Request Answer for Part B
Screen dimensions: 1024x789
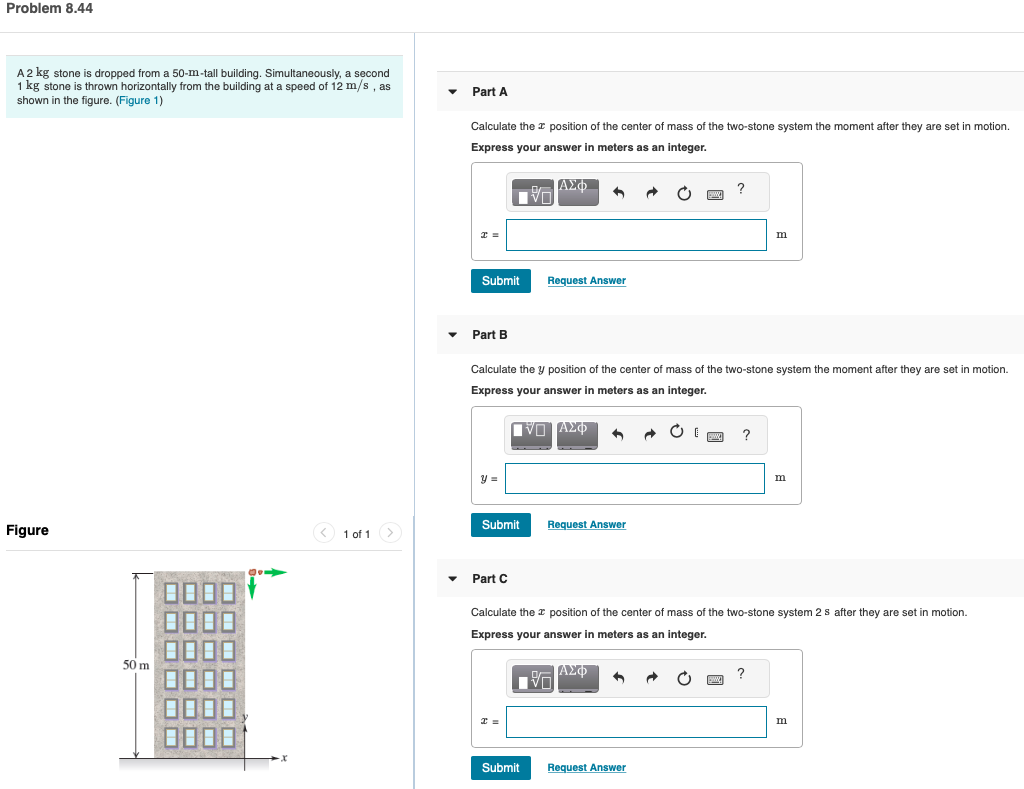[586, 525]
